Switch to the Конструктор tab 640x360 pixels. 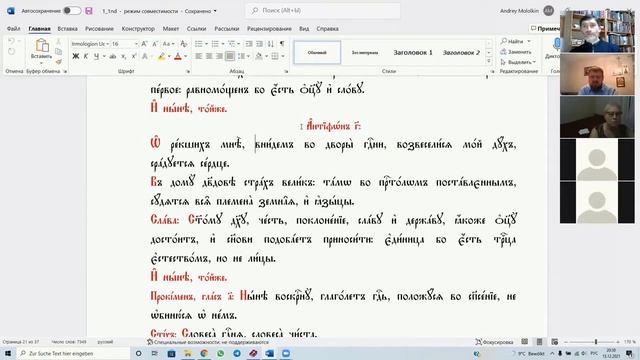138,29
